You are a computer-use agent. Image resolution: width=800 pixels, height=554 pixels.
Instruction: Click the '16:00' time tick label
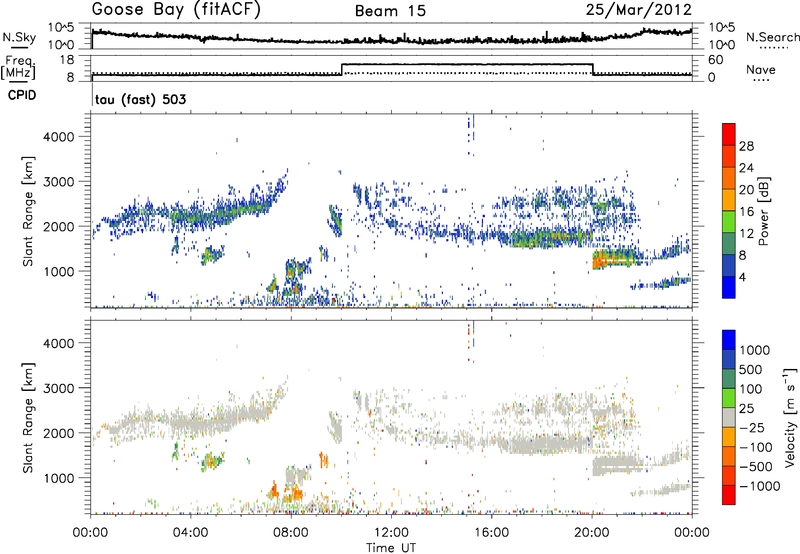tap(491, 533)
